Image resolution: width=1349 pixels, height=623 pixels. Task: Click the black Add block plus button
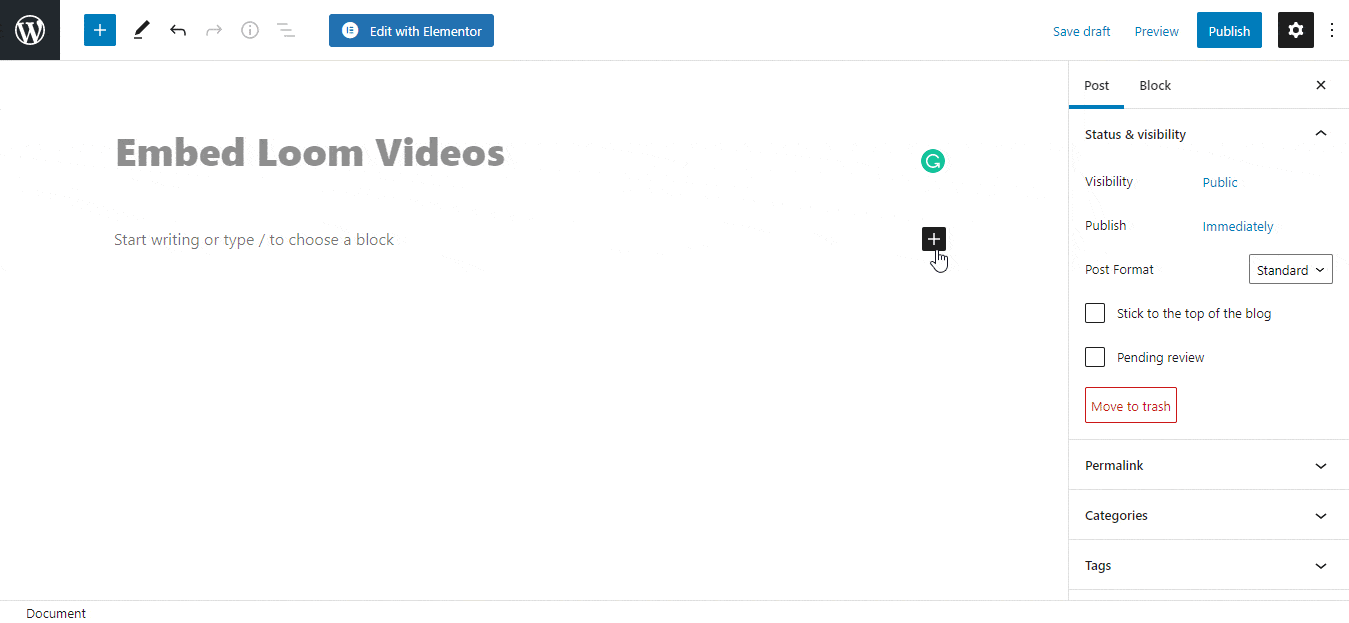click(934, 239)
